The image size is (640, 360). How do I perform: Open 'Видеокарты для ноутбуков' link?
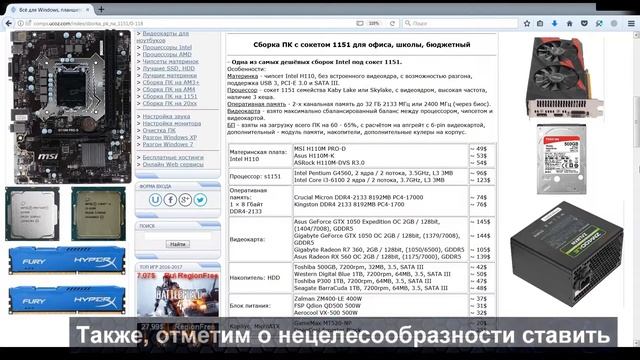(162, 37)
